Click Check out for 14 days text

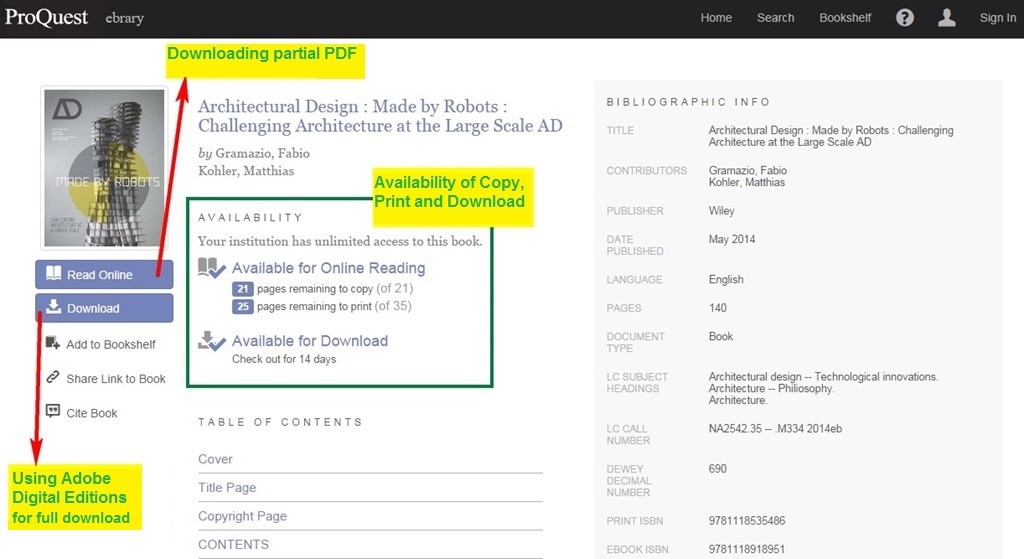[x=284, y=359]
